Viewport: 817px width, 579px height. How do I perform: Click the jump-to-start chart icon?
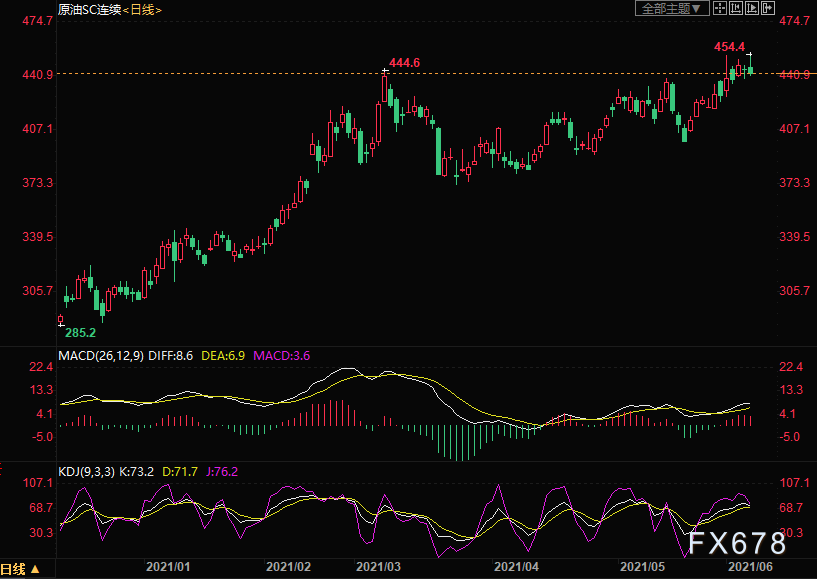[736, 8]
